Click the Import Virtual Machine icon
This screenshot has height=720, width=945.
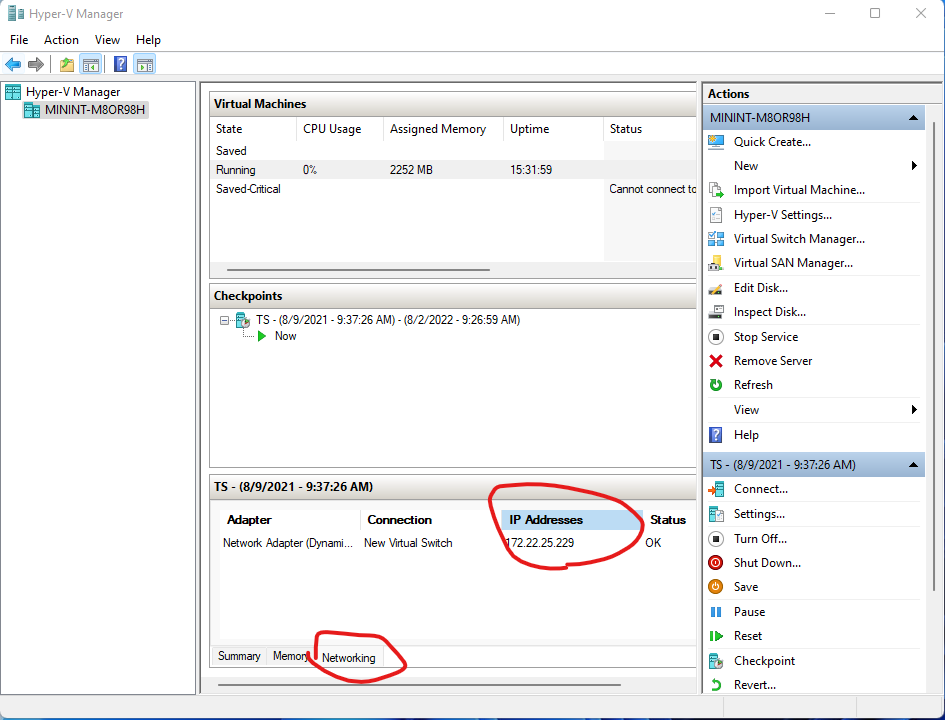coord(716,190)
